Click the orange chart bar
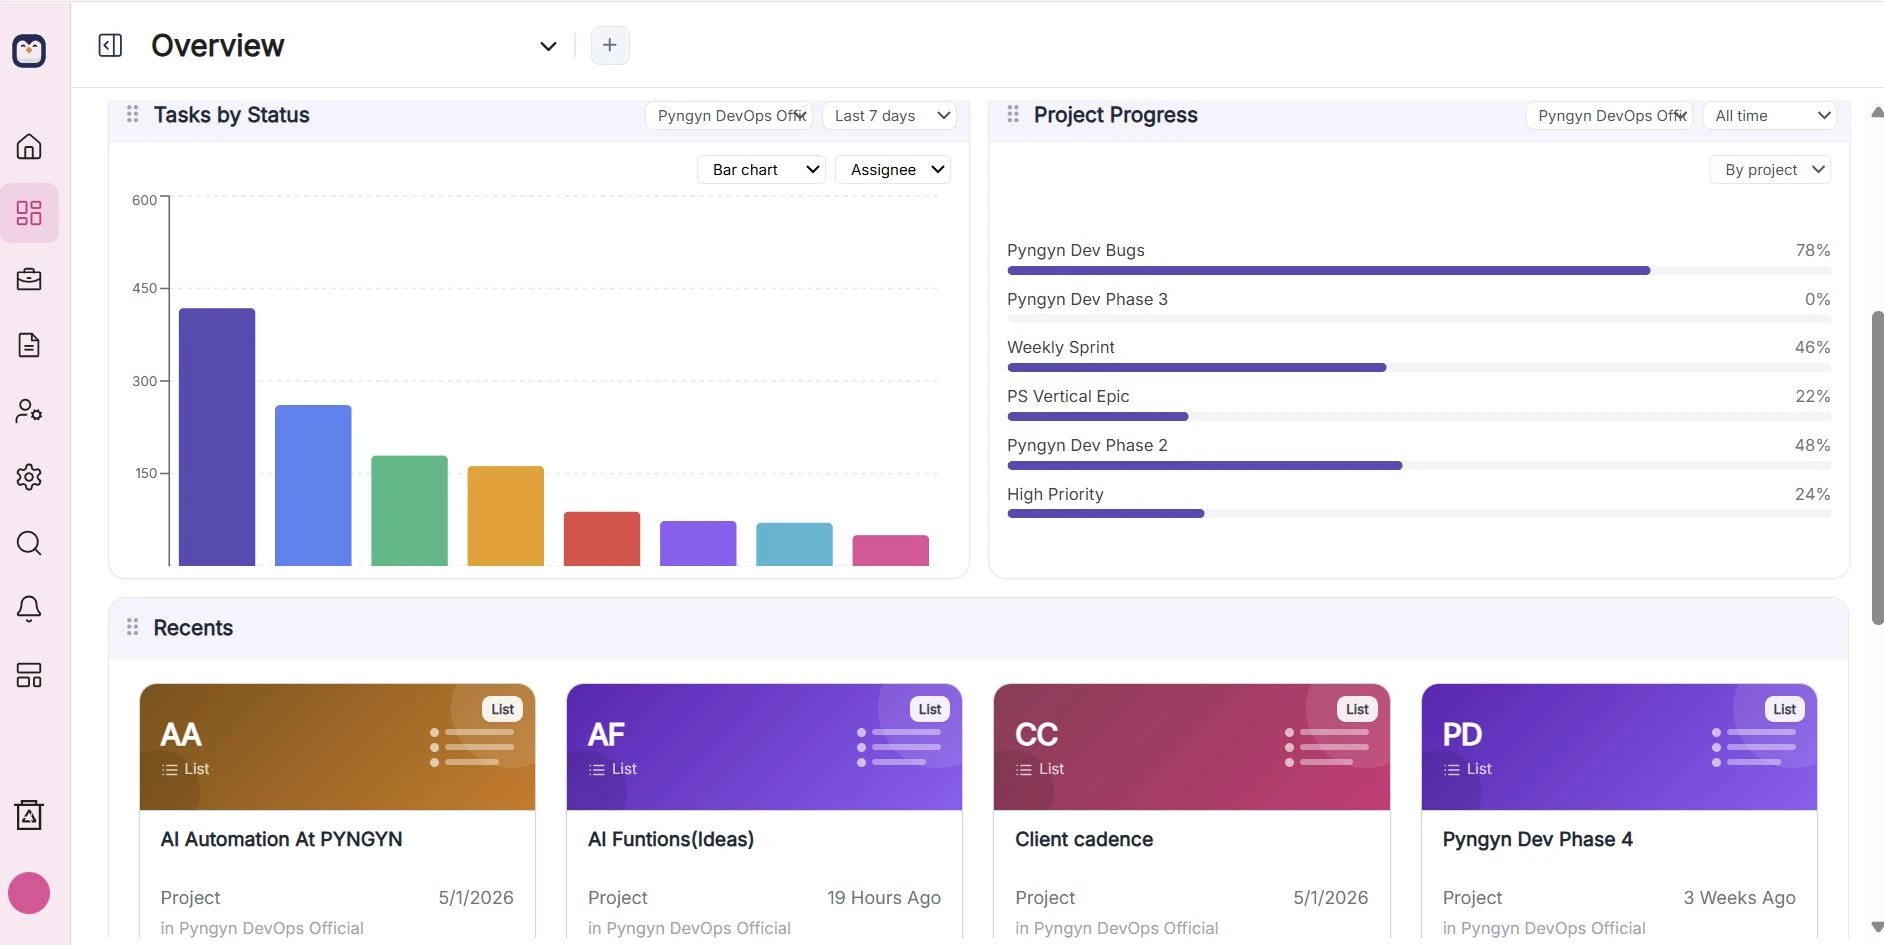The image size is (1884, 945). [506, 516]
